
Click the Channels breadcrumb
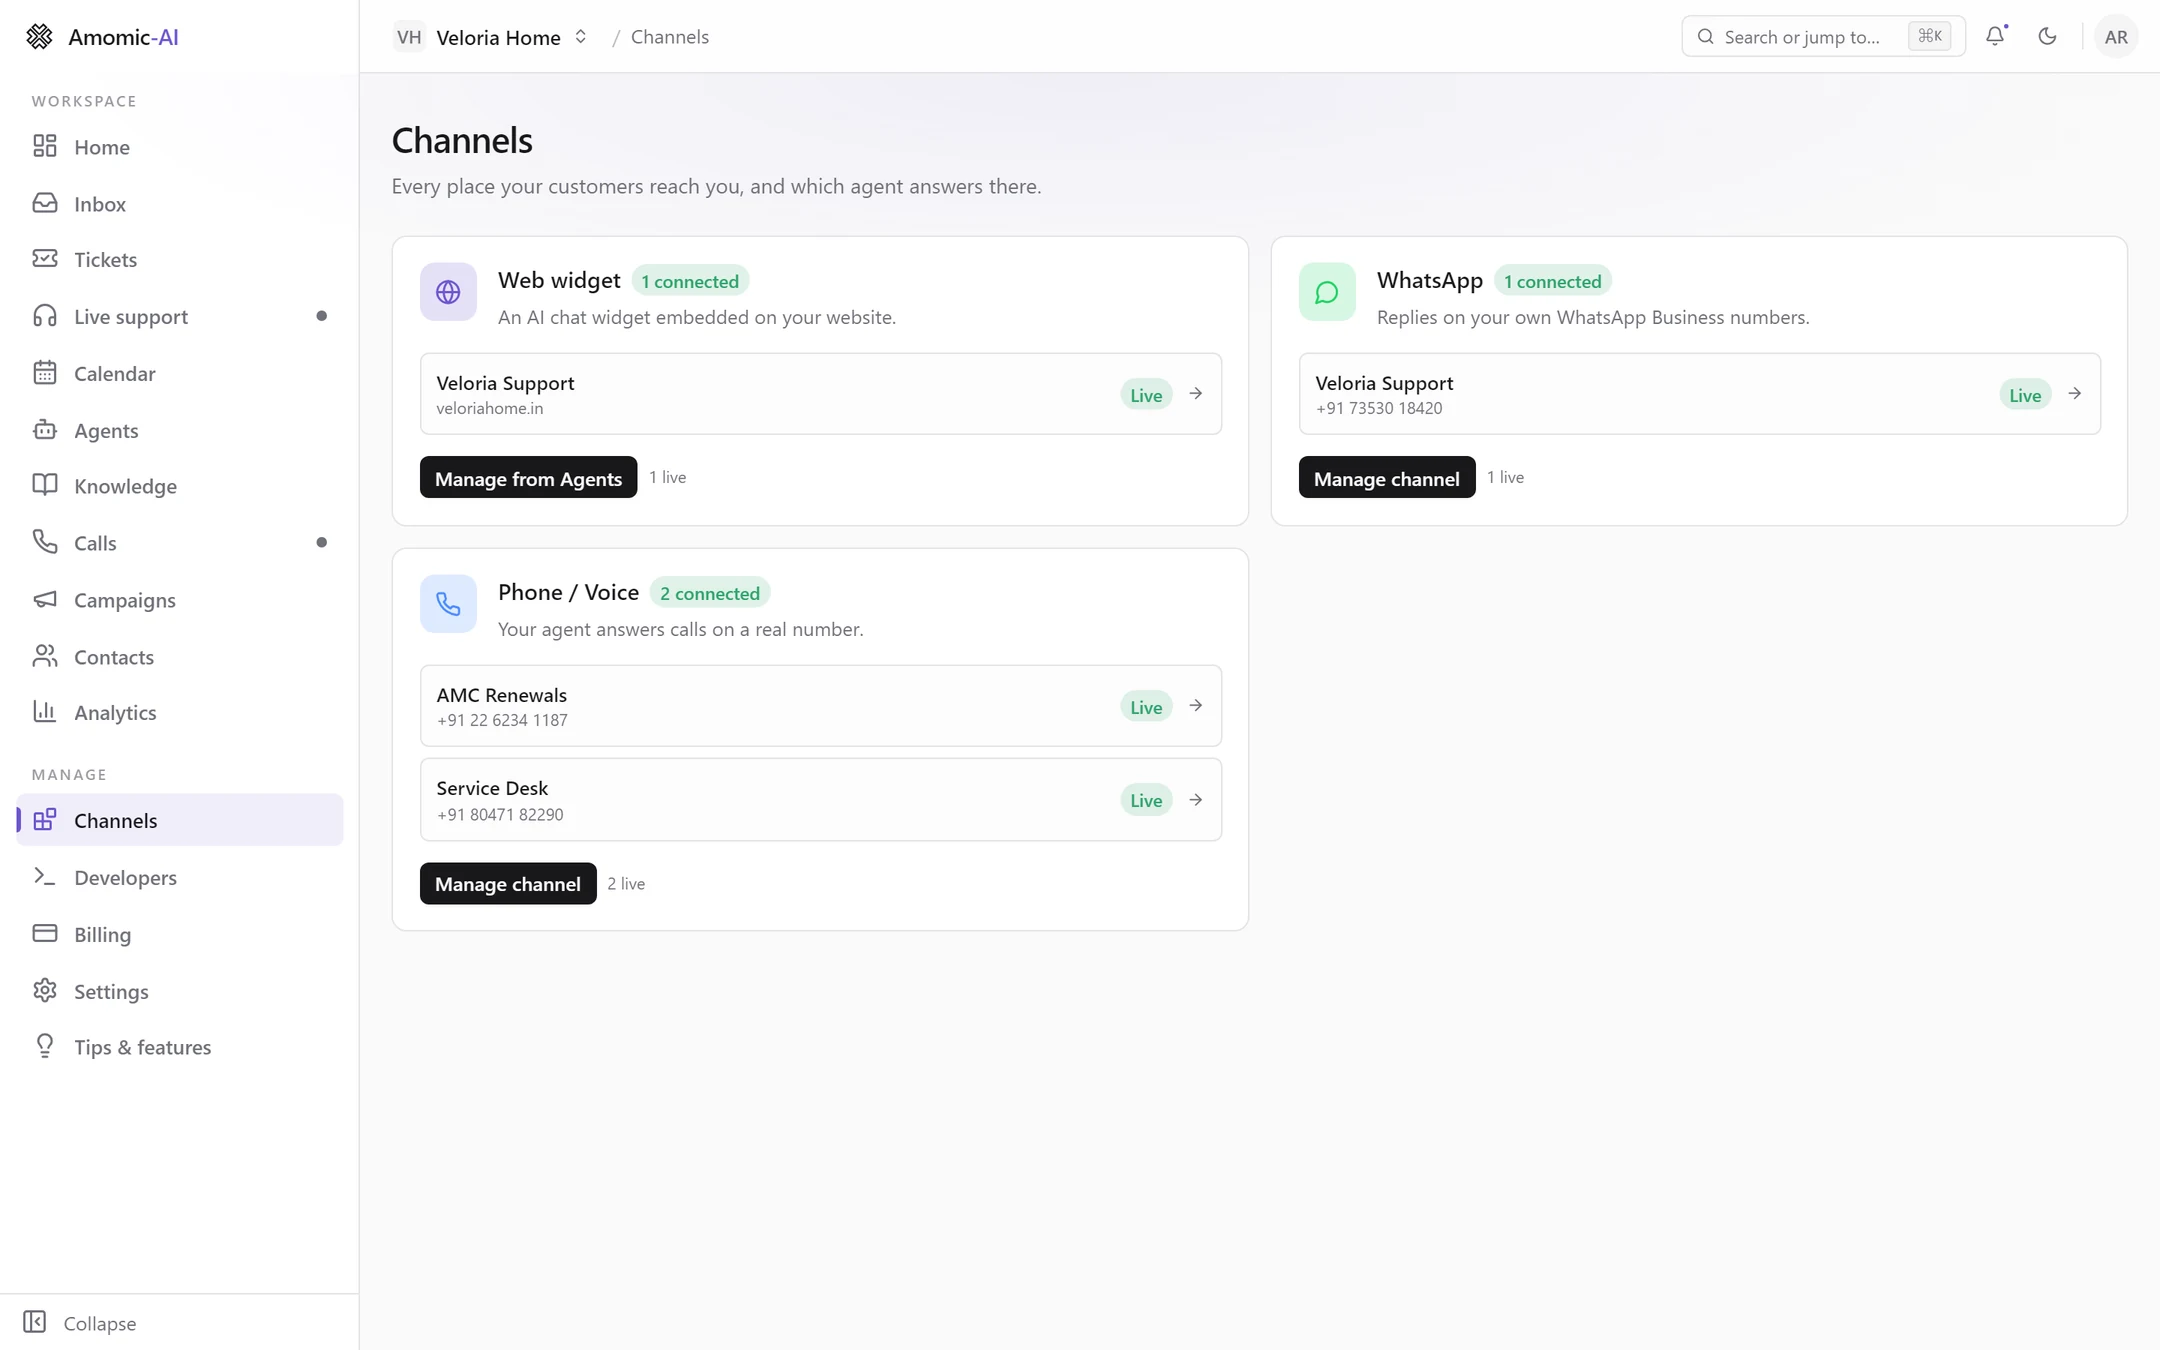click(670, 37)
